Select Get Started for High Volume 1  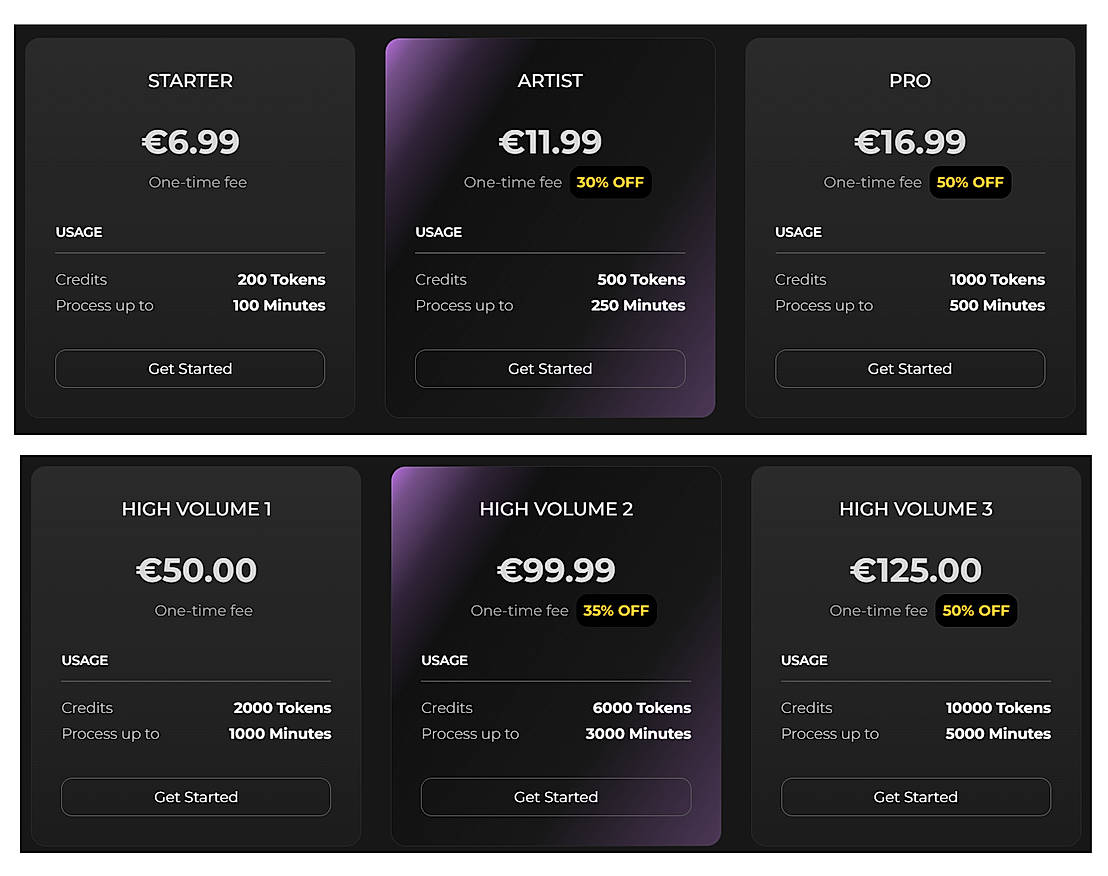[196, 797]
